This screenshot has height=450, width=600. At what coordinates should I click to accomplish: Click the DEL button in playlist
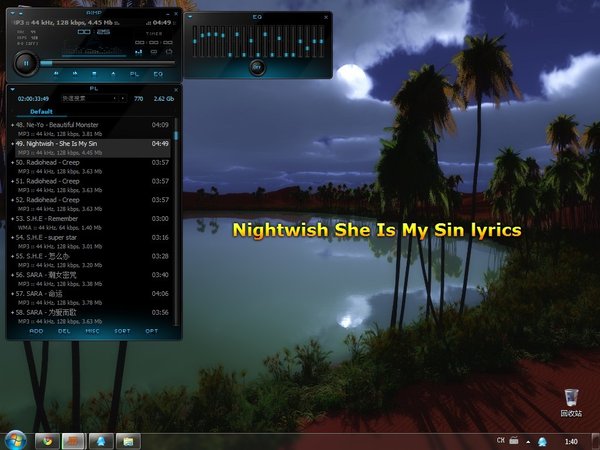pos(65,330)
